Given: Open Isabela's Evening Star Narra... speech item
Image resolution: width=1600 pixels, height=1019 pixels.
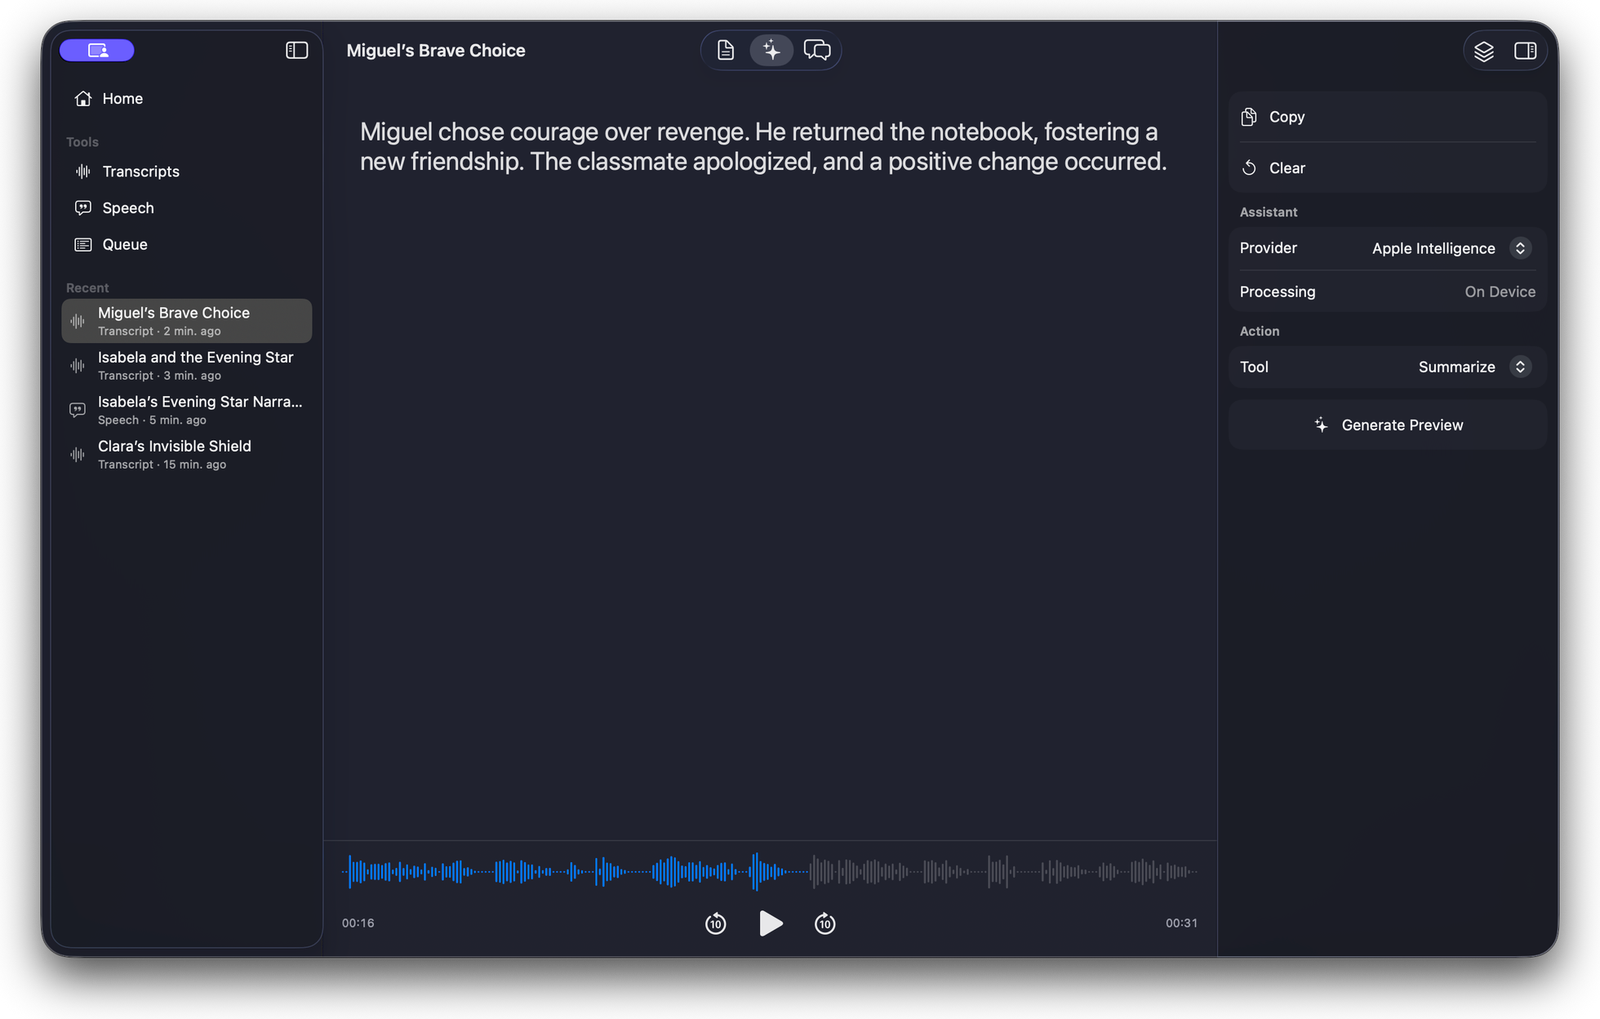Looking at the screenshot, I should [x=187, y=410].
